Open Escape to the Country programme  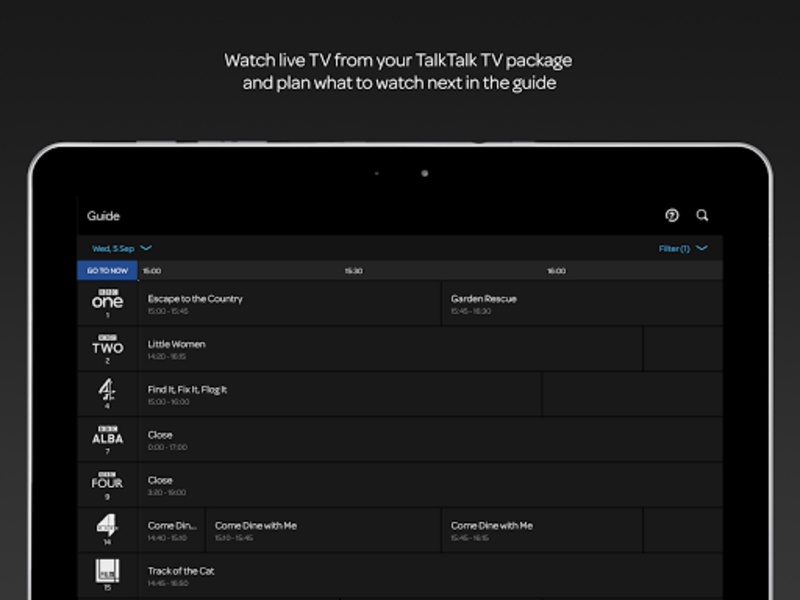[x=290, y=303]
